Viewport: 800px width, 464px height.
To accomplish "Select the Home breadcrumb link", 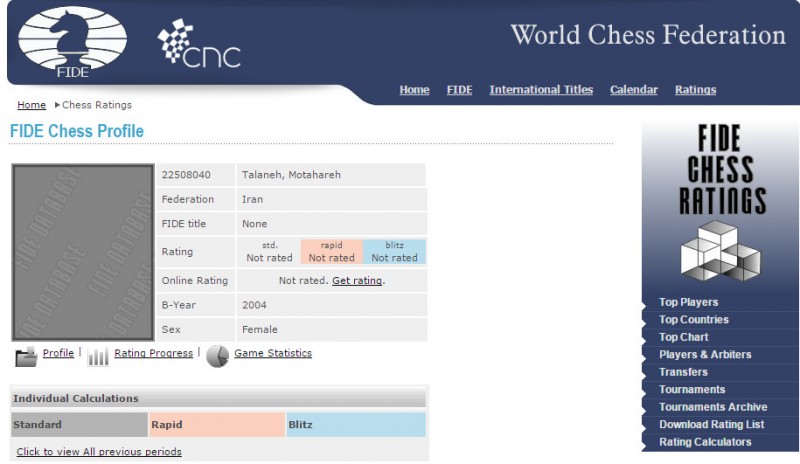I will (x=32, y=105).
